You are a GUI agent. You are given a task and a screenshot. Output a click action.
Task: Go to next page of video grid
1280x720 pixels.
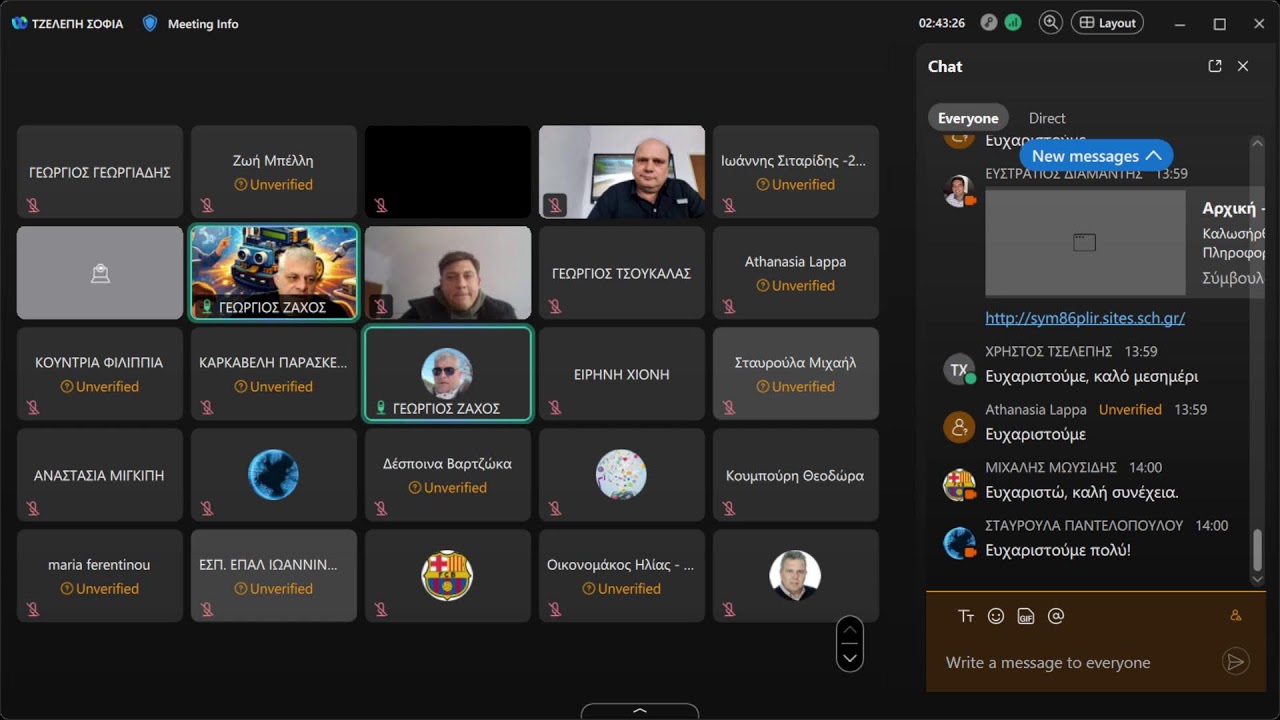tap(850, 657)
